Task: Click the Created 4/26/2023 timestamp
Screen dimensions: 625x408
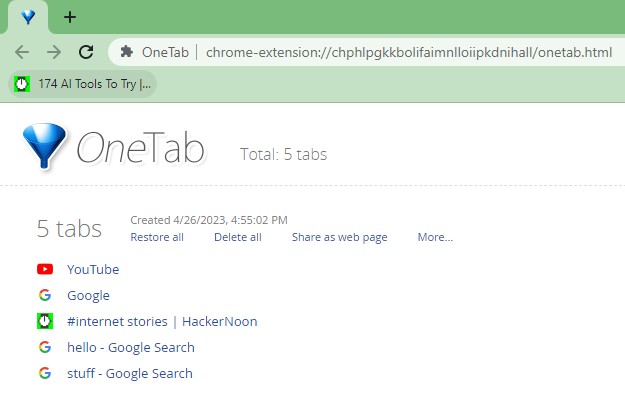Action: pos(209,220)
